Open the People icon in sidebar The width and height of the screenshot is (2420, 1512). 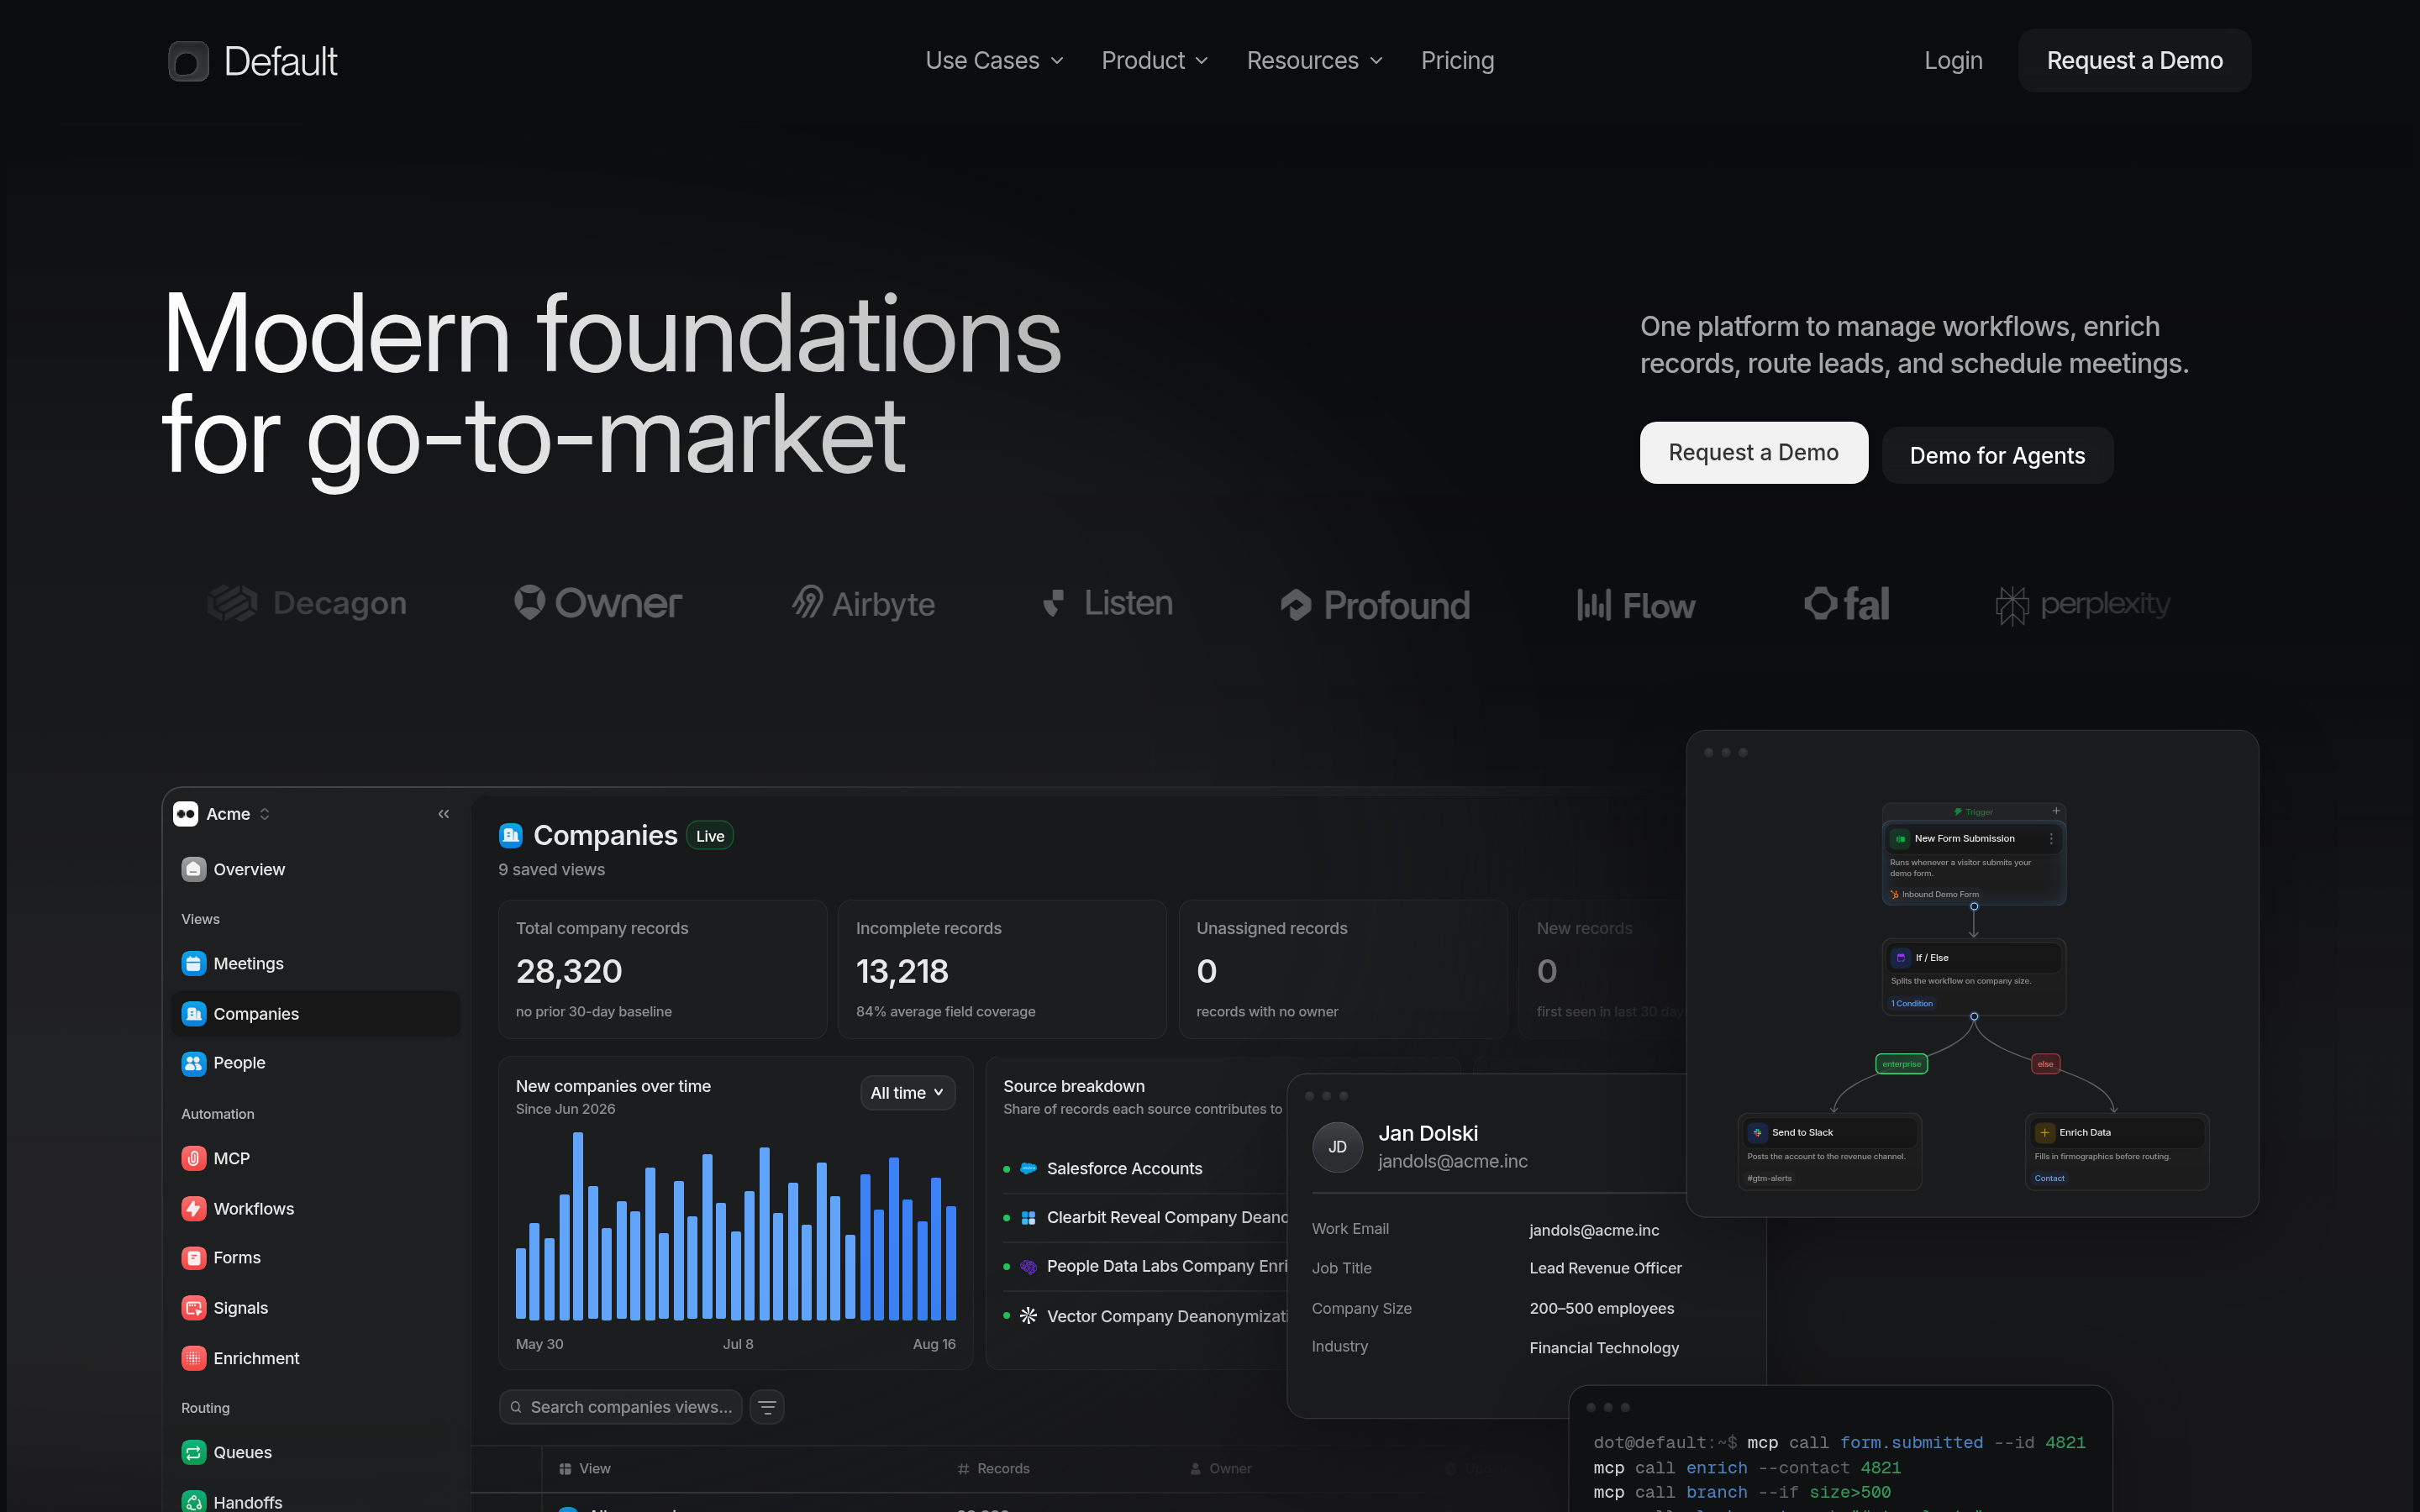pos(193,1063)
